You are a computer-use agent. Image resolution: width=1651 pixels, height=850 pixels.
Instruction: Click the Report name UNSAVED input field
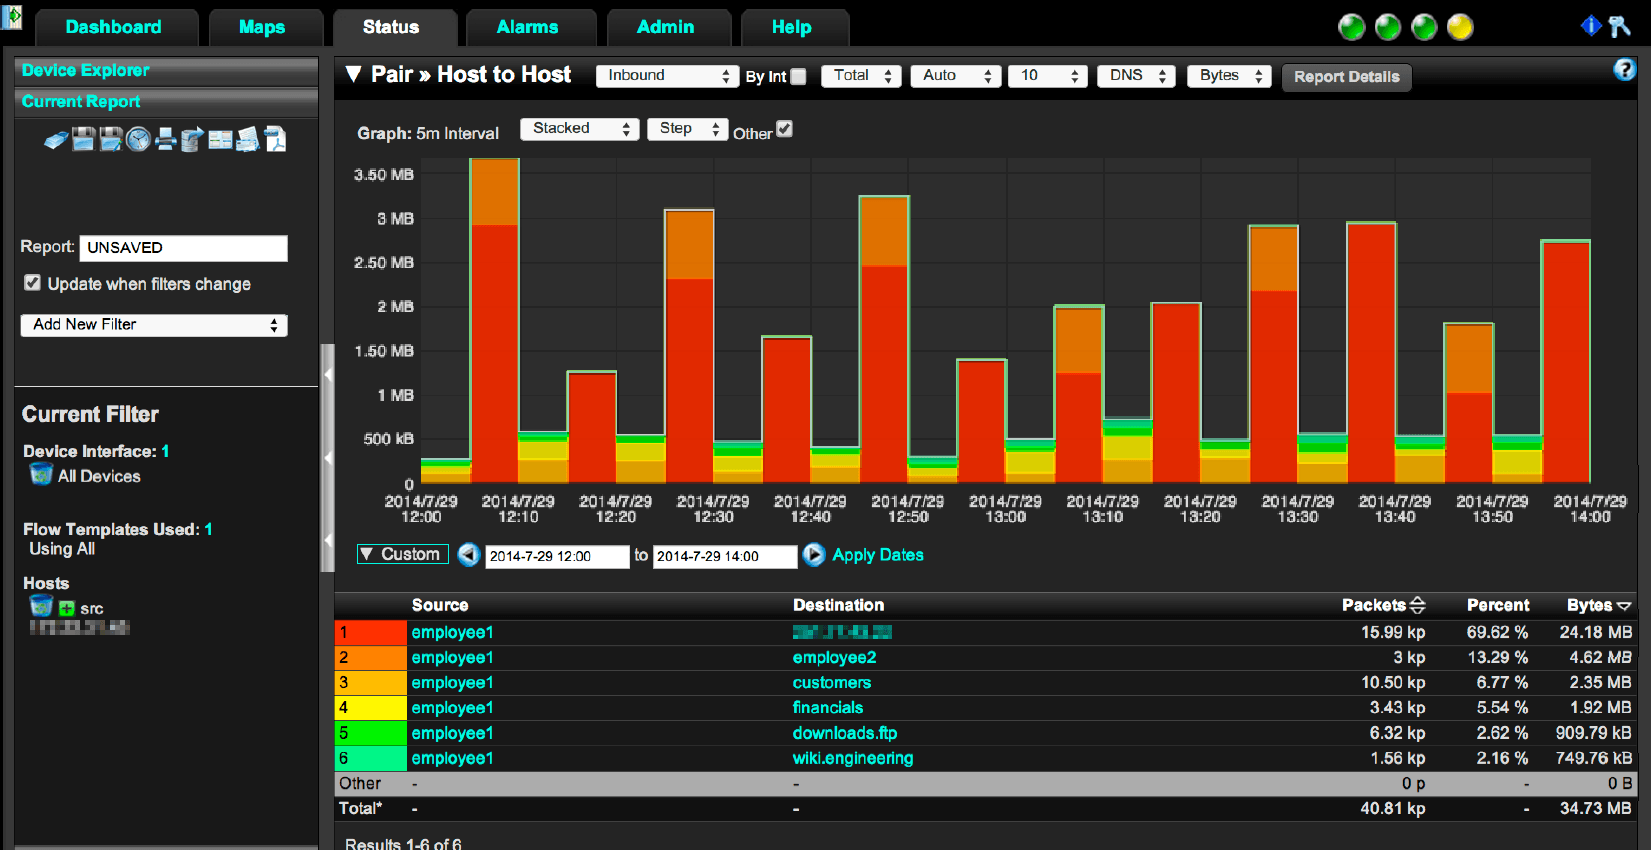point(184,248)
